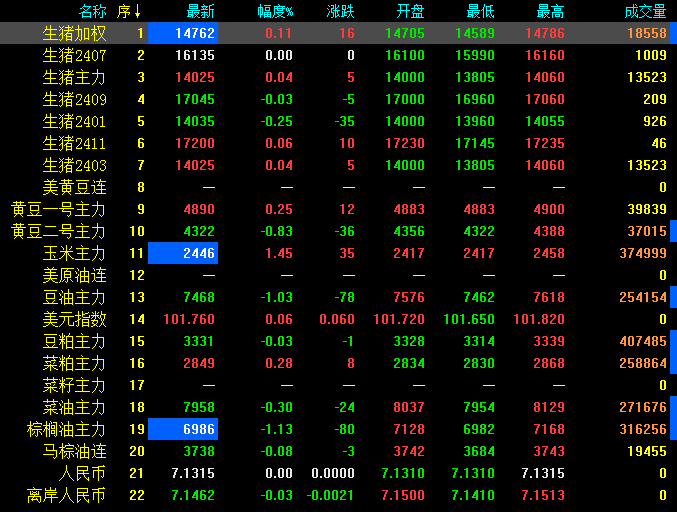The width and height of the screenshot is (677, 512).
Task: Select the 黄豆一号主力 row name
Action: (x=58, y=209)
